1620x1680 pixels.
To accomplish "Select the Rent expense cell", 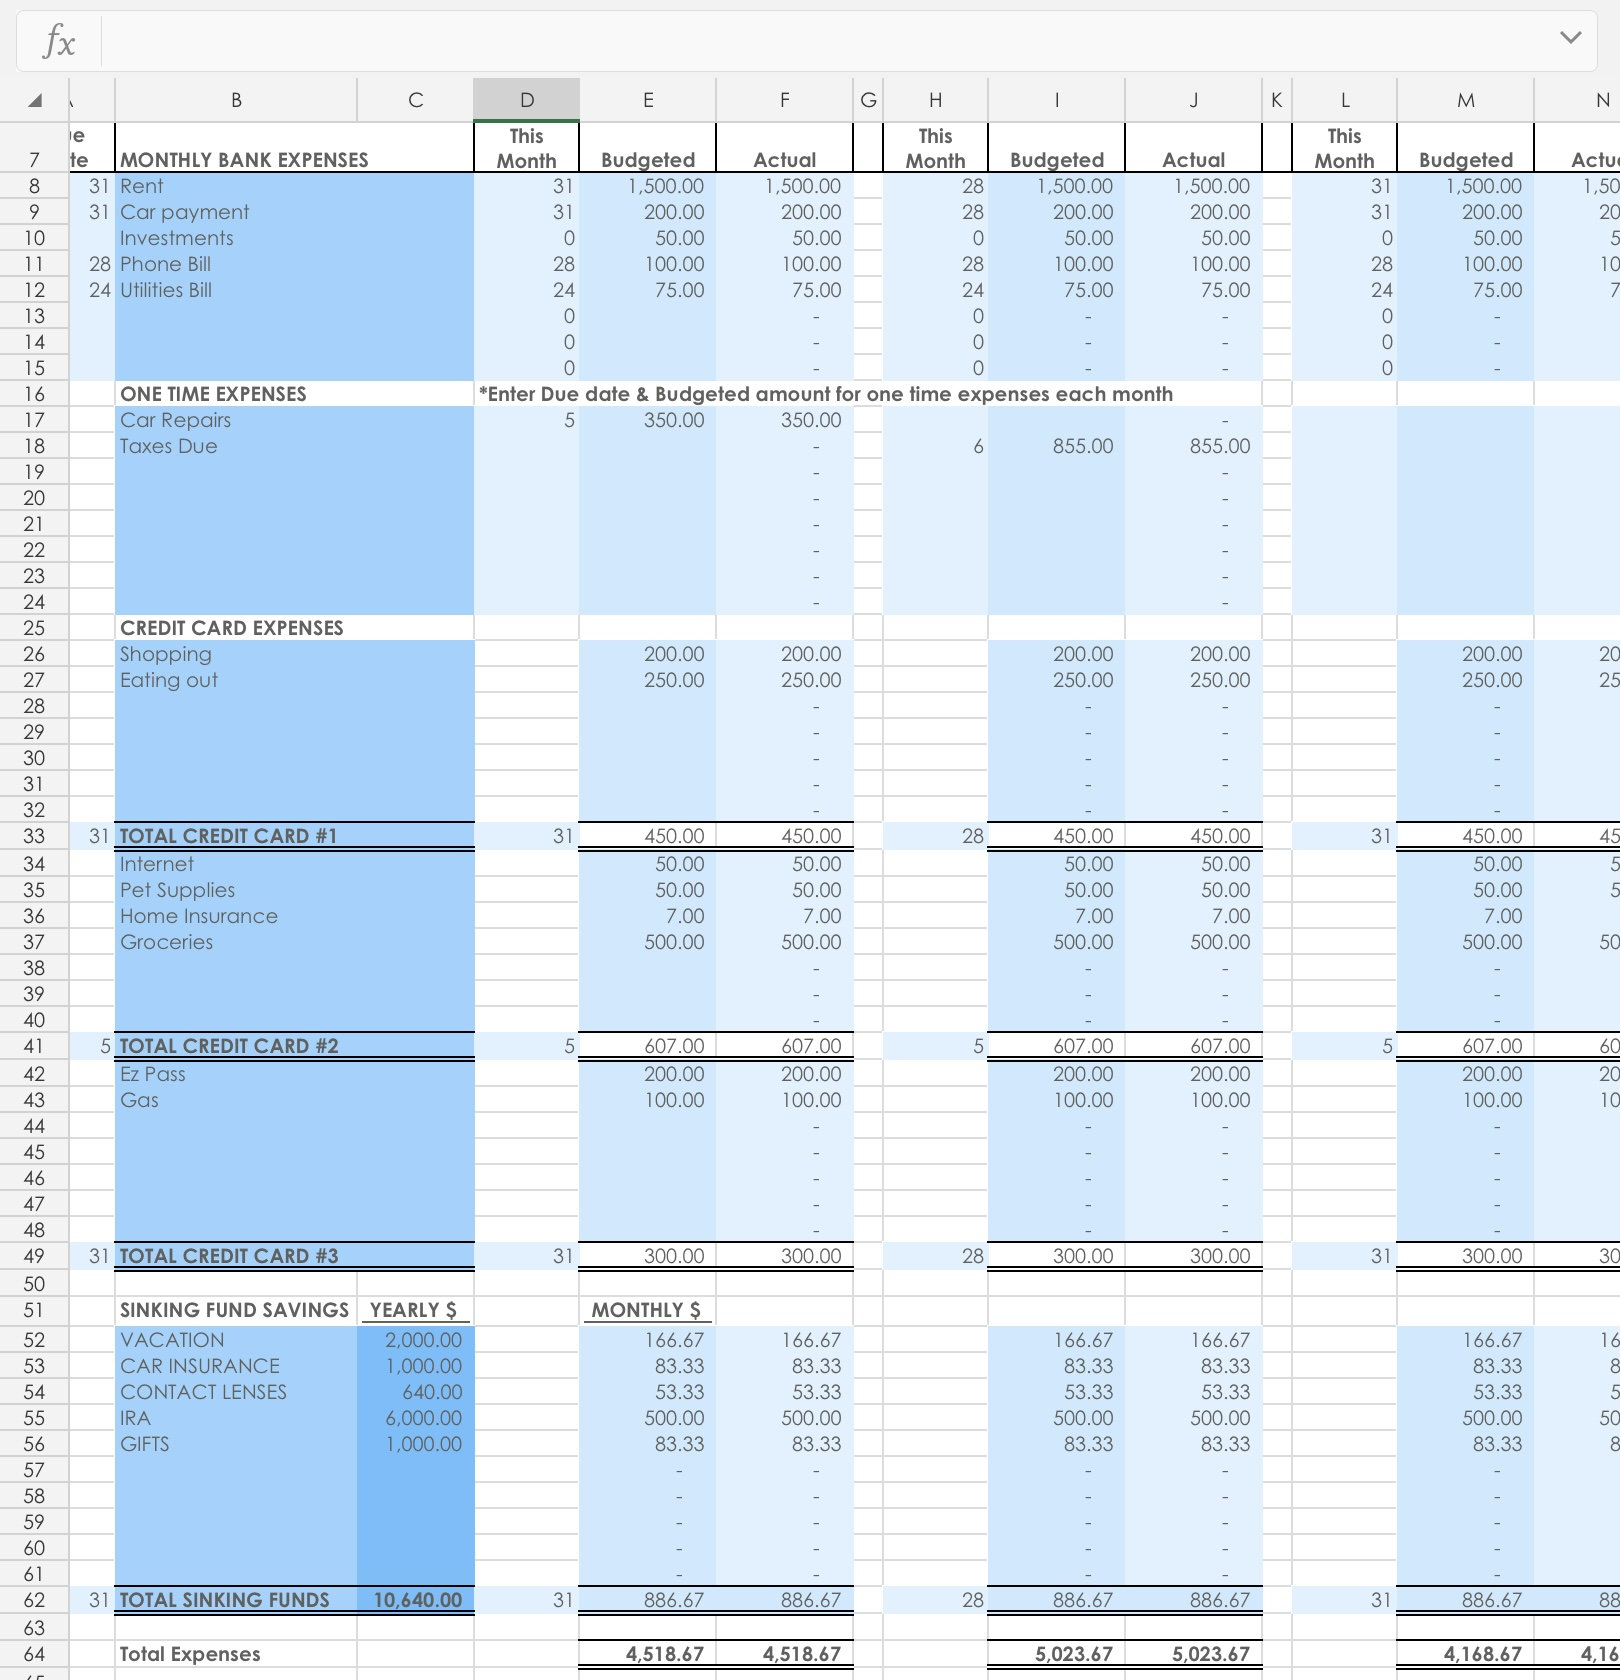I will (140, 186).
